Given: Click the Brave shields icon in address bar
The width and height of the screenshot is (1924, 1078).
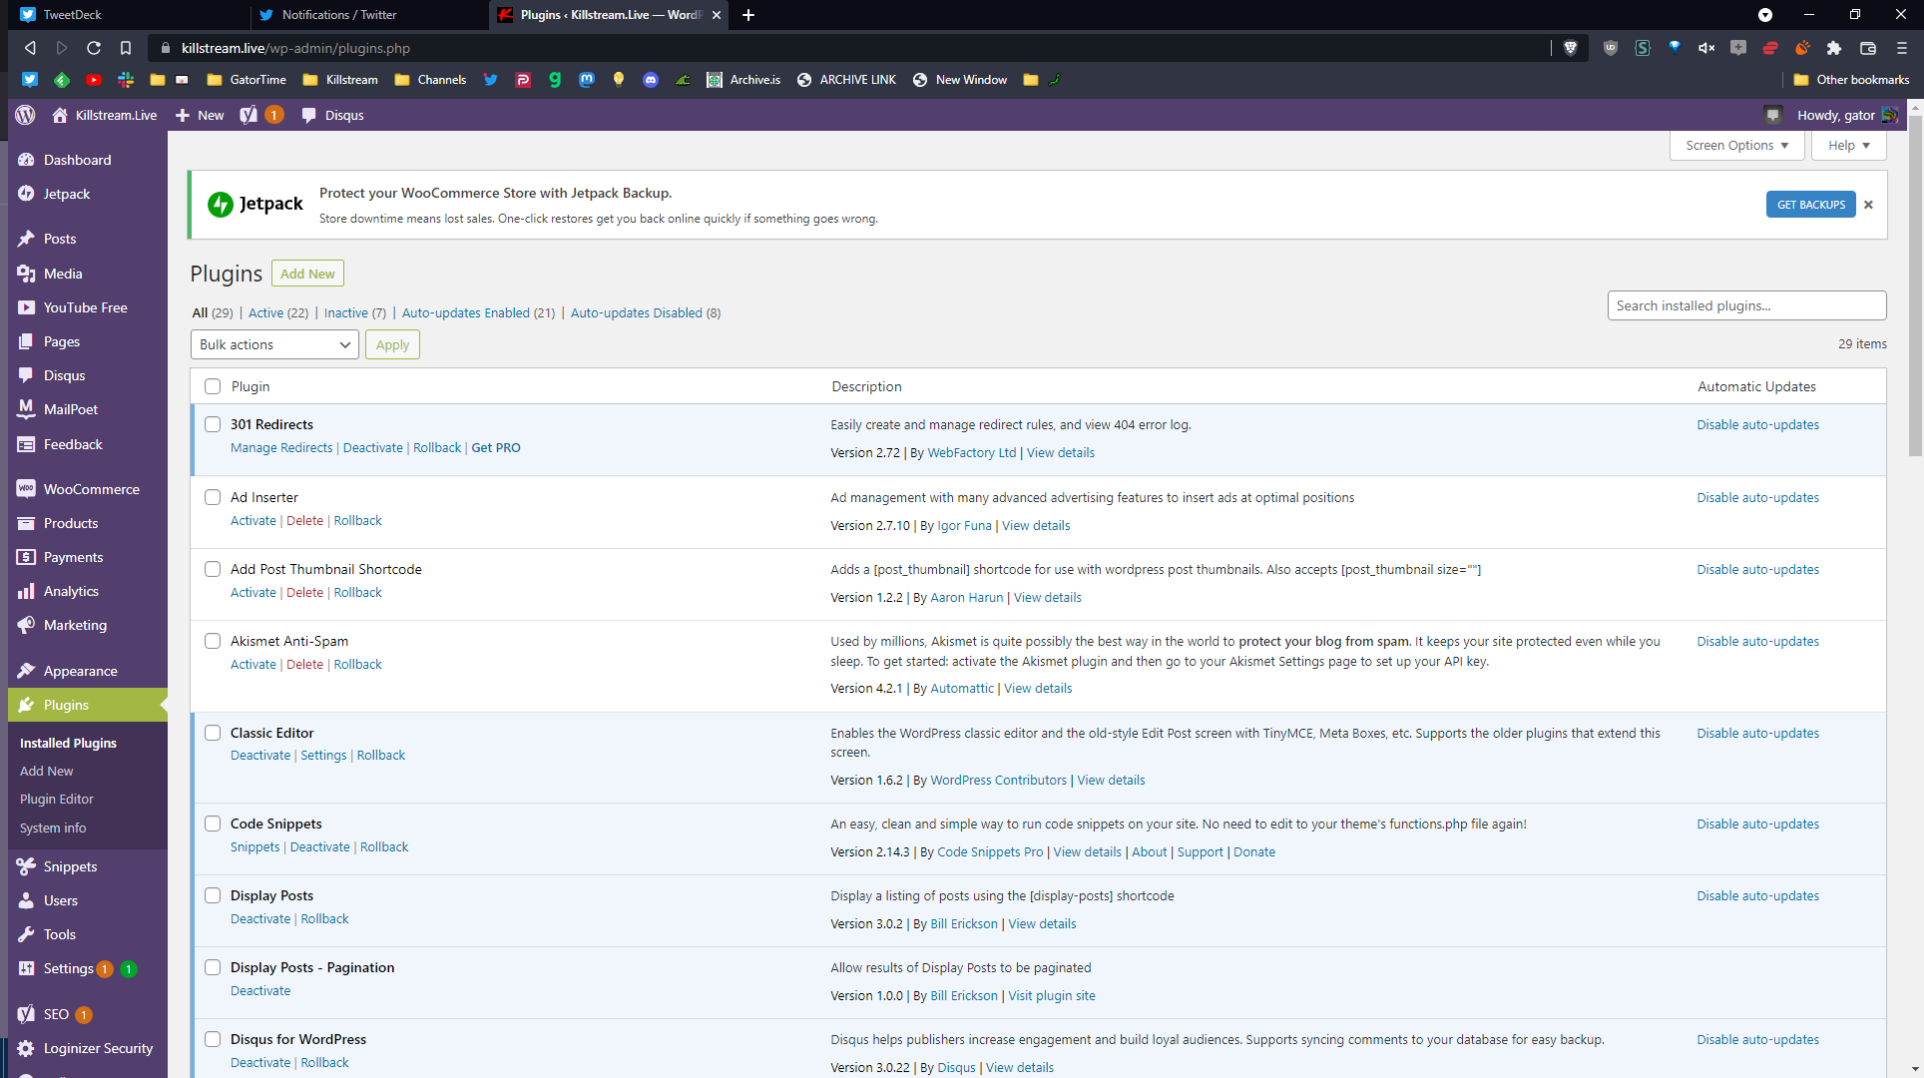Looking at the screenshot, I should [1570, 48].
